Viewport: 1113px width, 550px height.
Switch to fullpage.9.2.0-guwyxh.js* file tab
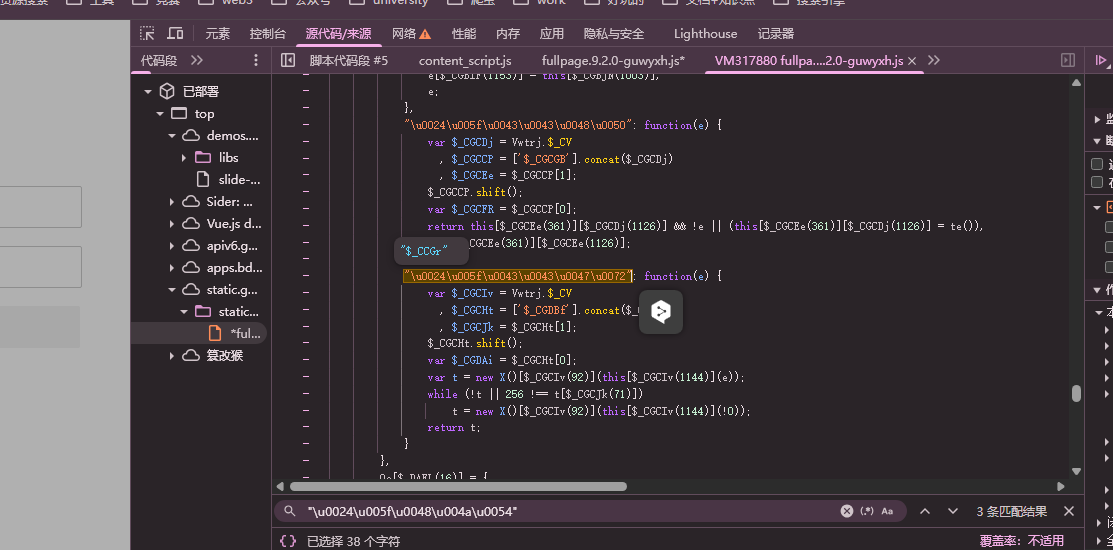coord(613,61)
